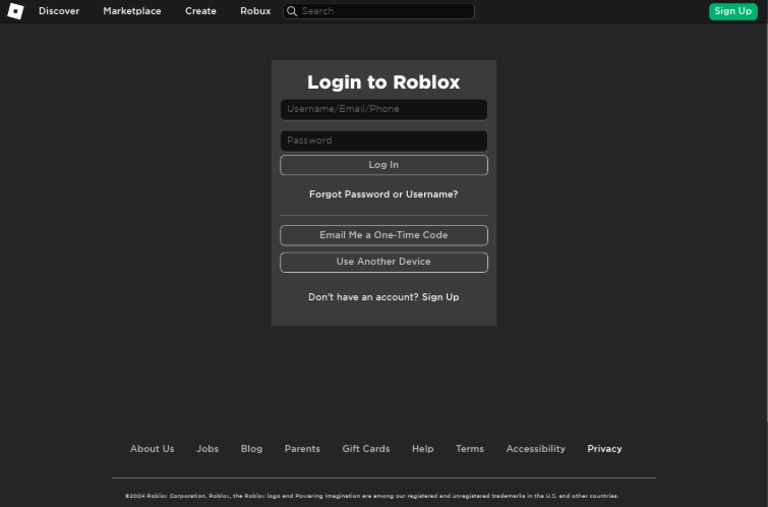Click the Roblox Corporation copyright text
The width and height of the screenshot is (768, 507).
pyautogui.click(x=372, y=496)
